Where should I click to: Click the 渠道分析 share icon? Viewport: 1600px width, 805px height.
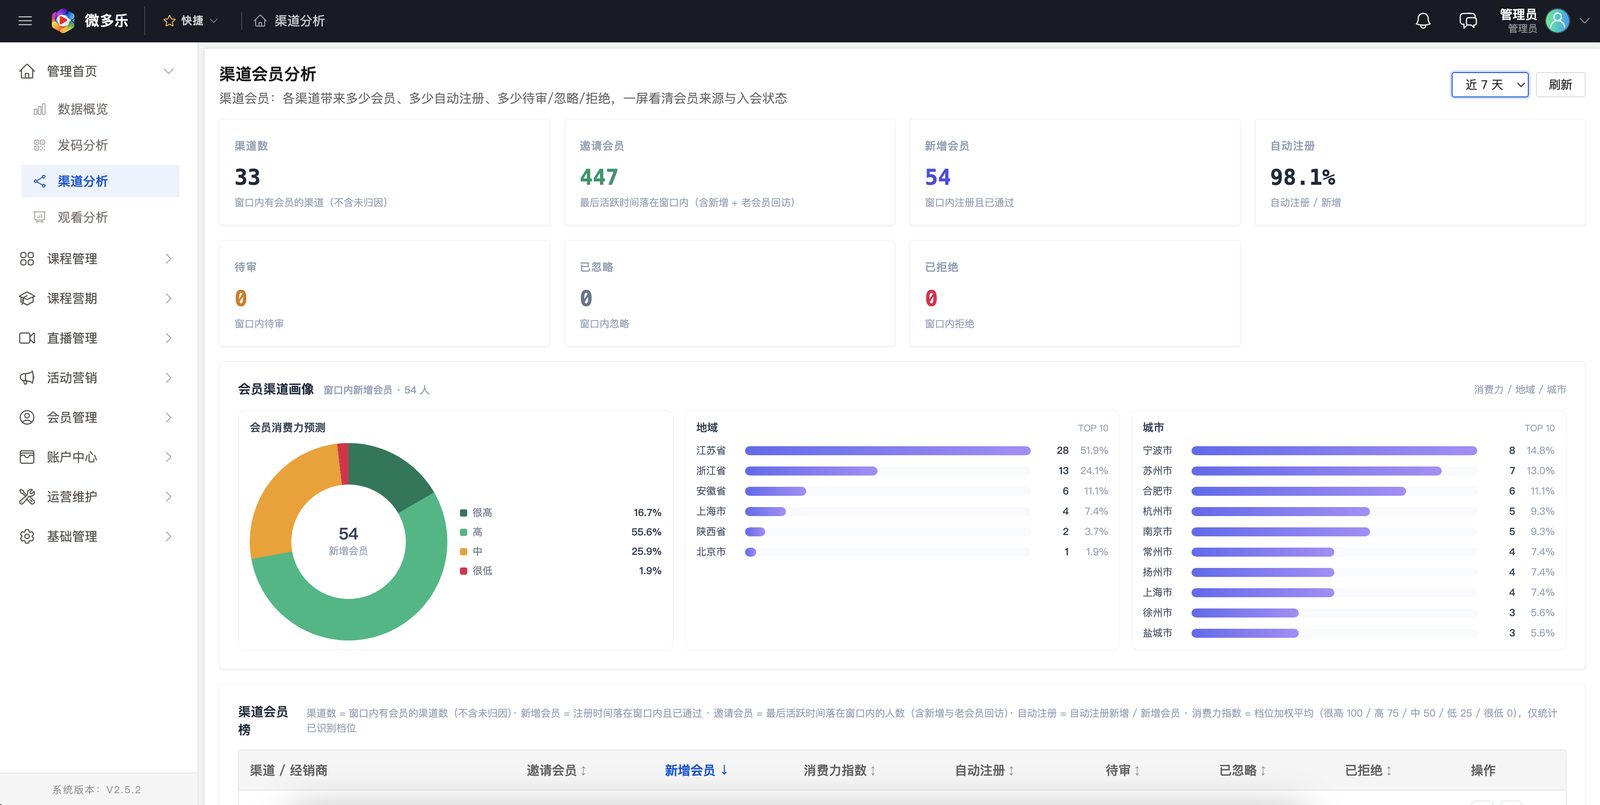(x=40, y=181)
